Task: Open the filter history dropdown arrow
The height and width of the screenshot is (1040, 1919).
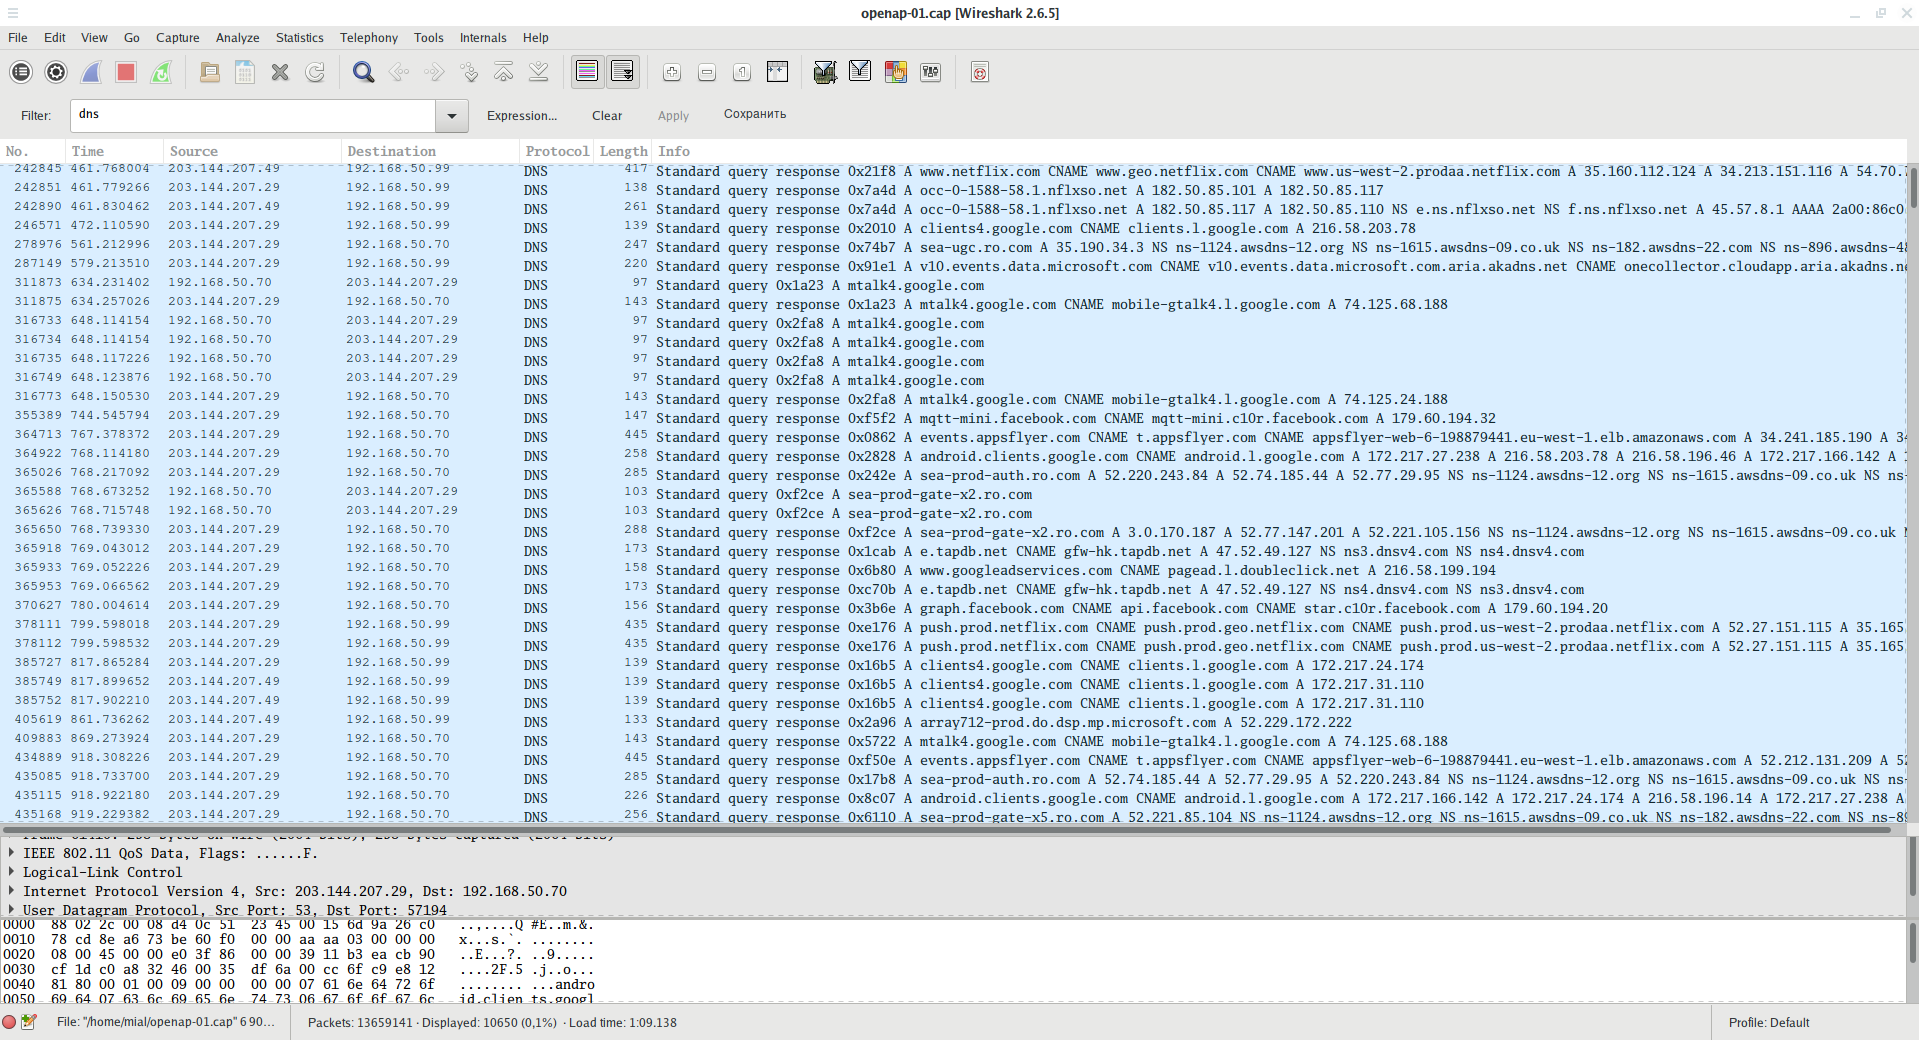Action: coord(452,116)
